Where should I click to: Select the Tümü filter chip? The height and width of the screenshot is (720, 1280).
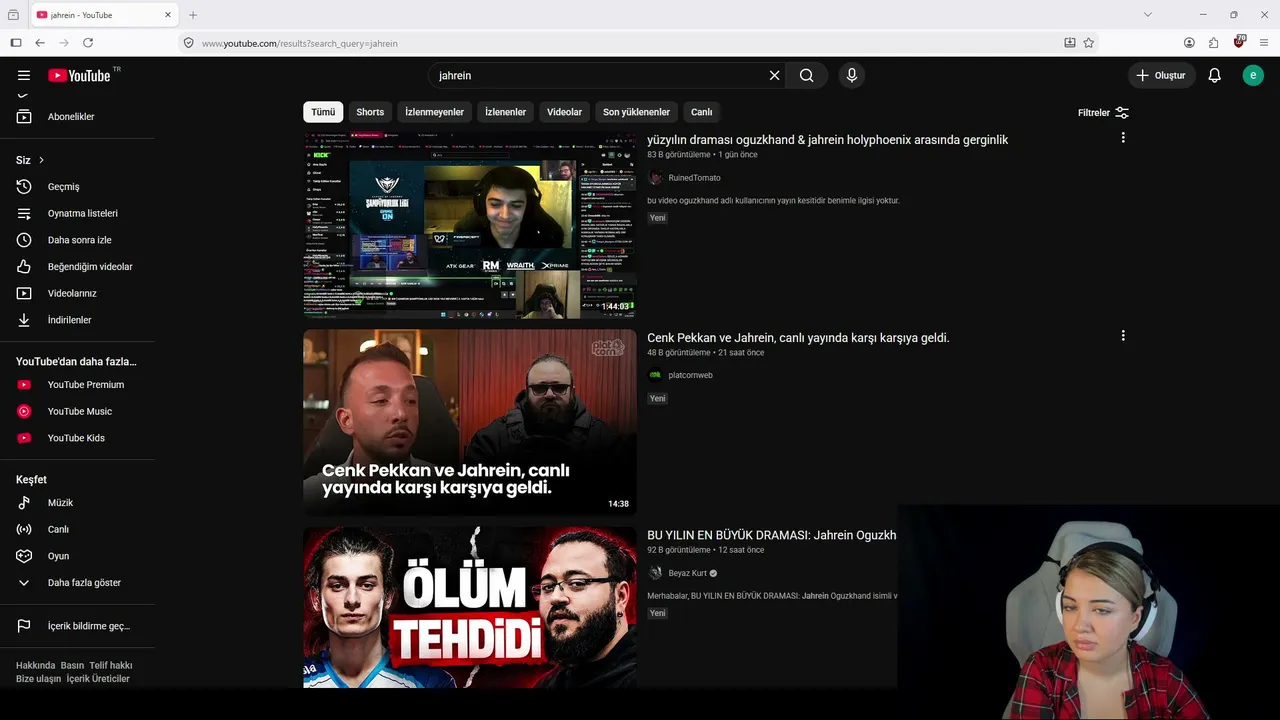[x=323, y=112]
